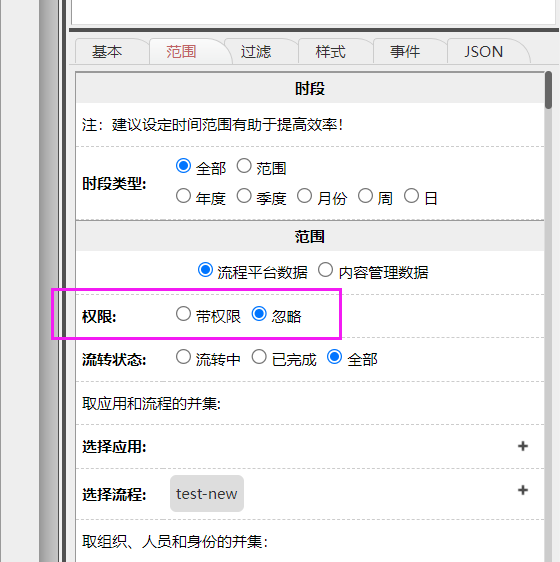The image size is (560, 562).
Task: Add an application with 选择应用 plus
Action: (523, 446)
